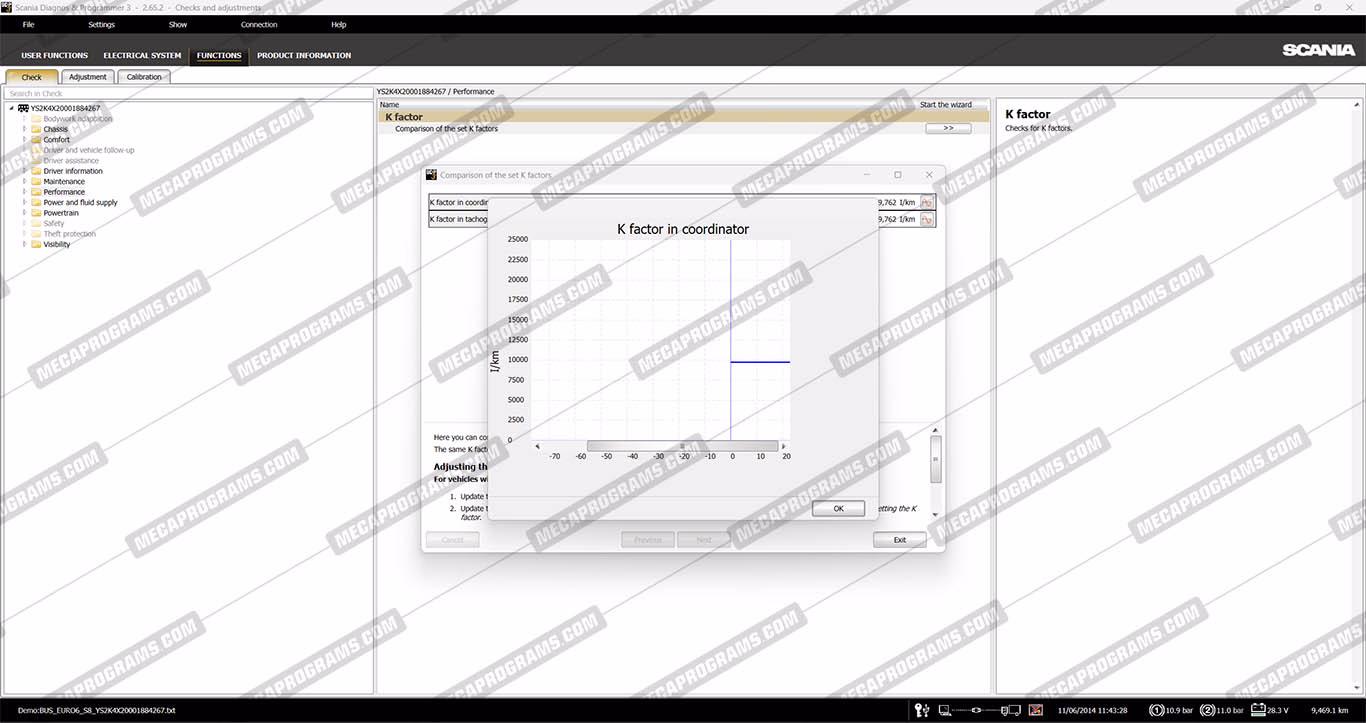The image size is (1366, 723).
Task: Expand the Visibility tree node
Action: pyautogui.click(x=25, y=244)
